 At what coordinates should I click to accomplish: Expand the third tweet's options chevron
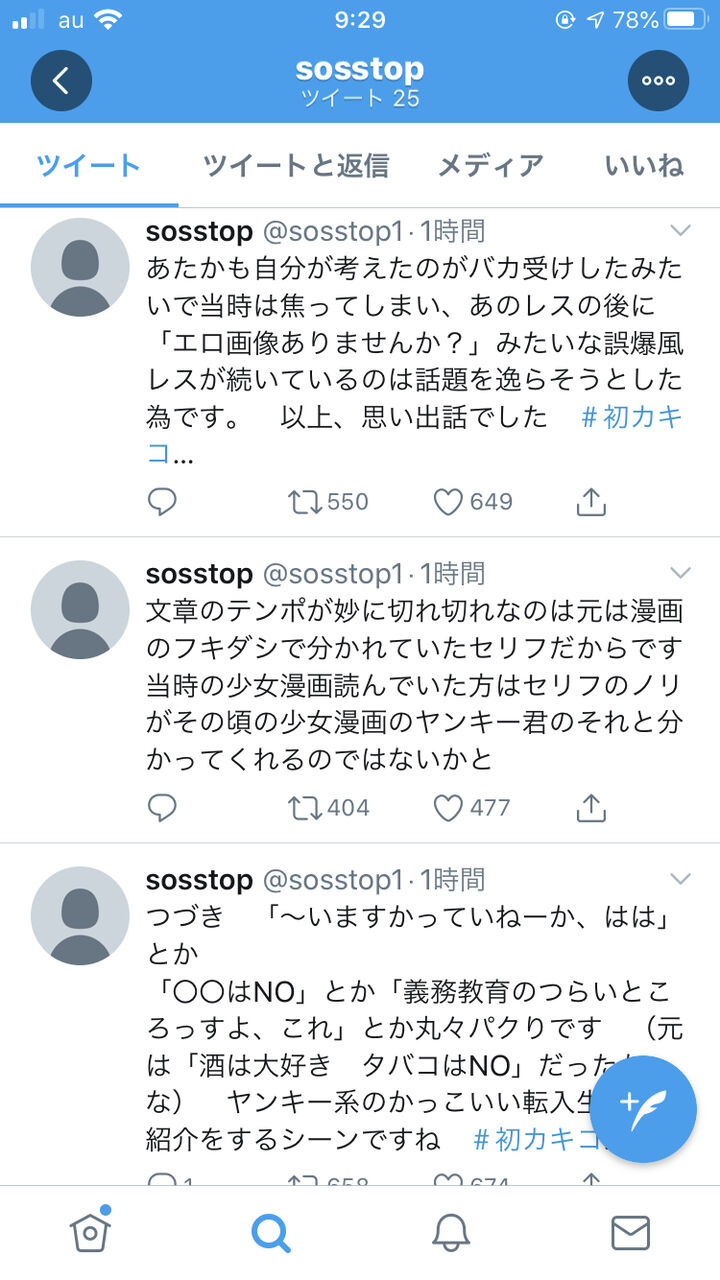click(680, 879)
